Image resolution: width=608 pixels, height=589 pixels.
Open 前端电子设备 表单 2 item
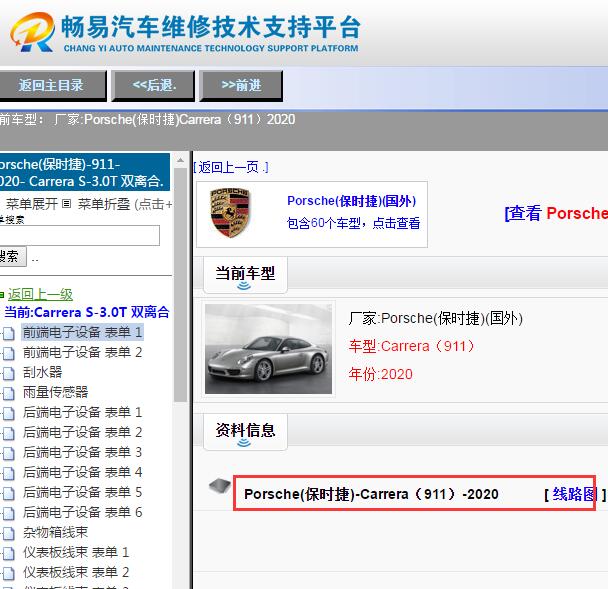click(82, 352)
